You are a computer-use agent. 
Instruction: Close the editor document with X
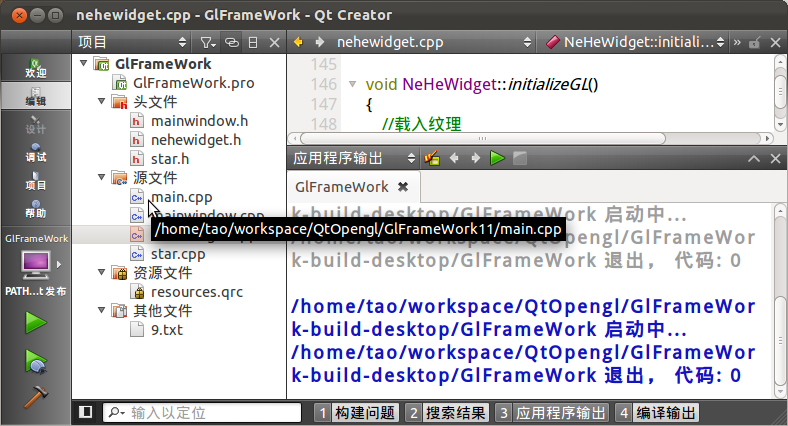pyautogui.click(x=775, y=43)
